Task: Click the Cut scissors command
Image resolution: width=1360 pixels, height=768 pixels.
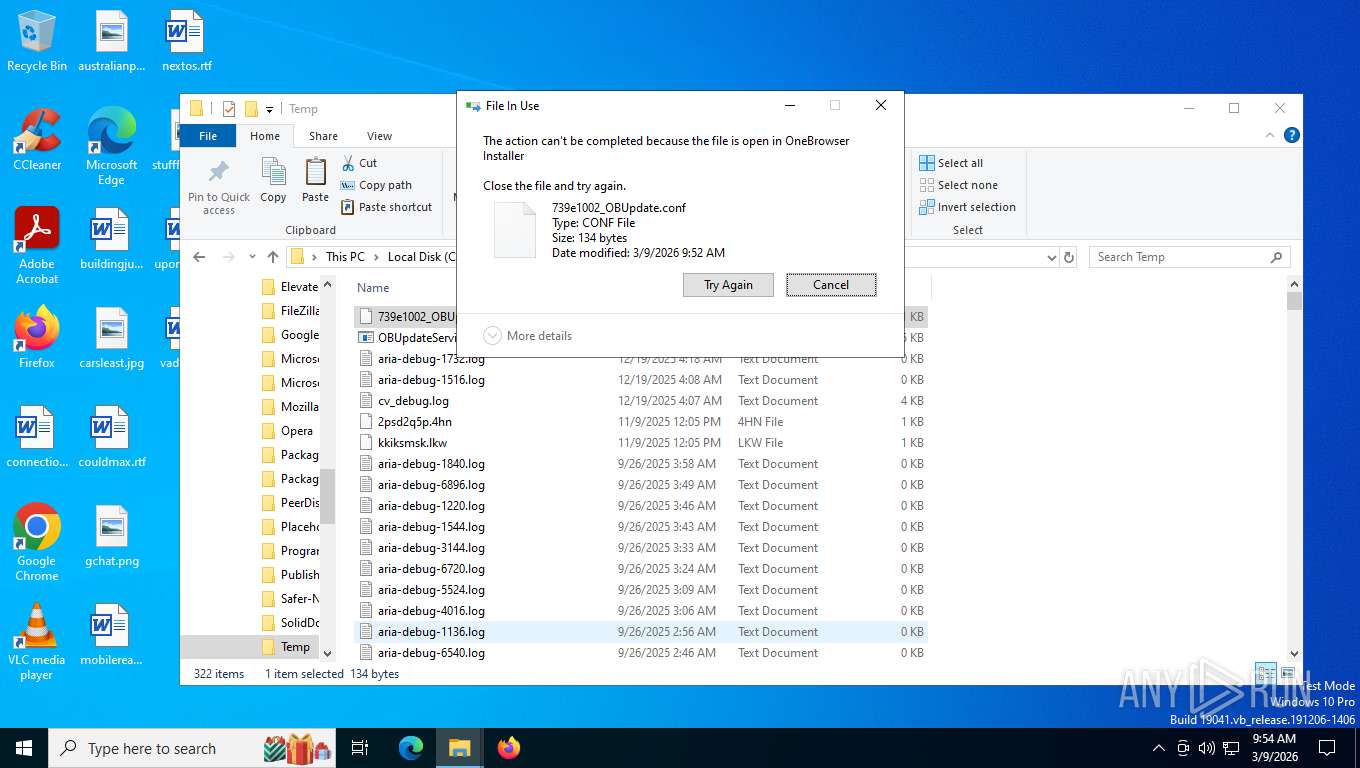Action: tap(359, 163)
